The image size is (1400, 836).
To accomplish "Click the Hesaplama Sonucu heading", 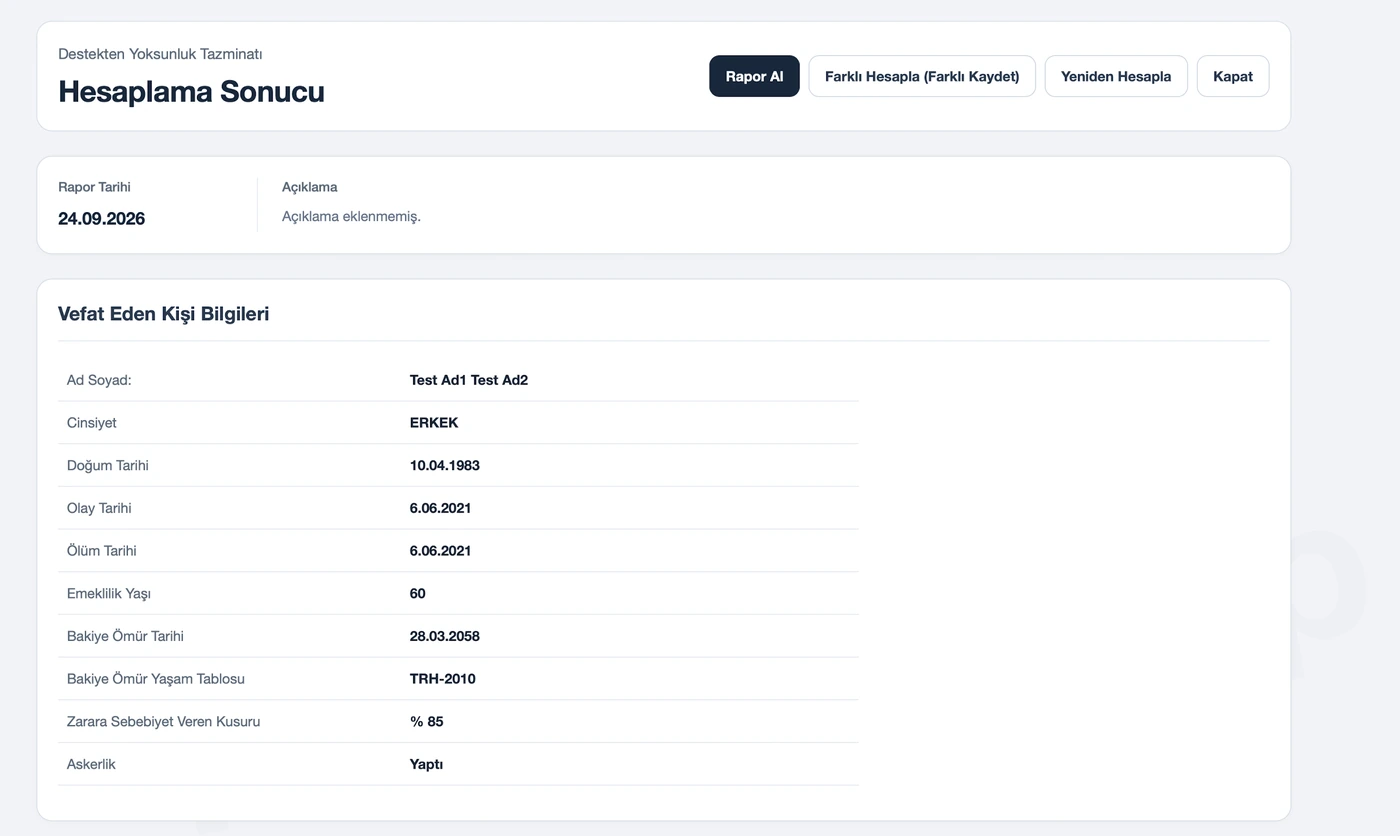I will click(191, 91).
